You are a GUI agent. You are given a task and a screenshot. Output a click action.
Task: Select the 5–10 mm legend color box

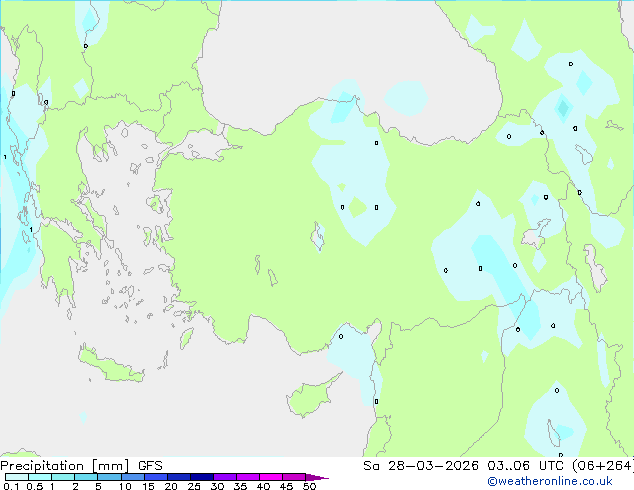(x=109, y=477)
